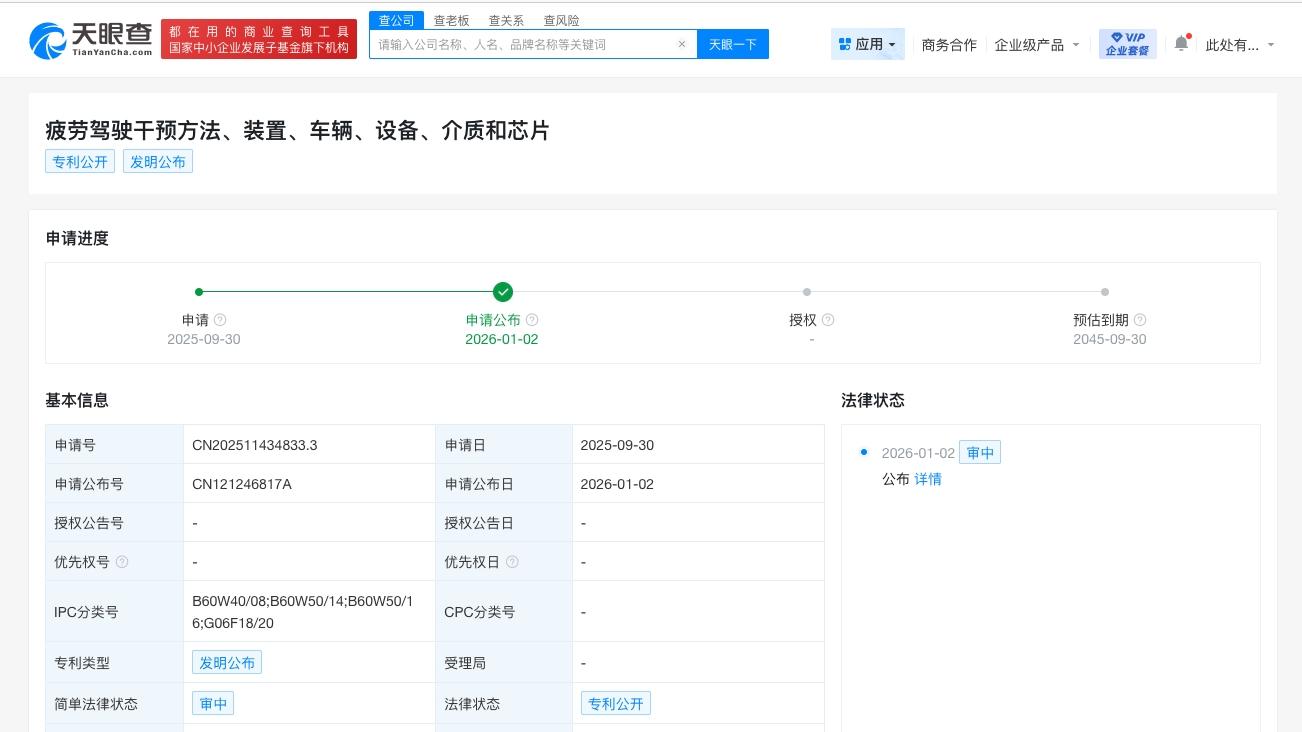Image resolution: width=1302 pixels, height=732 pixels.
Task: Click the 申请 milestone dot on the progress timeline
Action: [199, 292]
